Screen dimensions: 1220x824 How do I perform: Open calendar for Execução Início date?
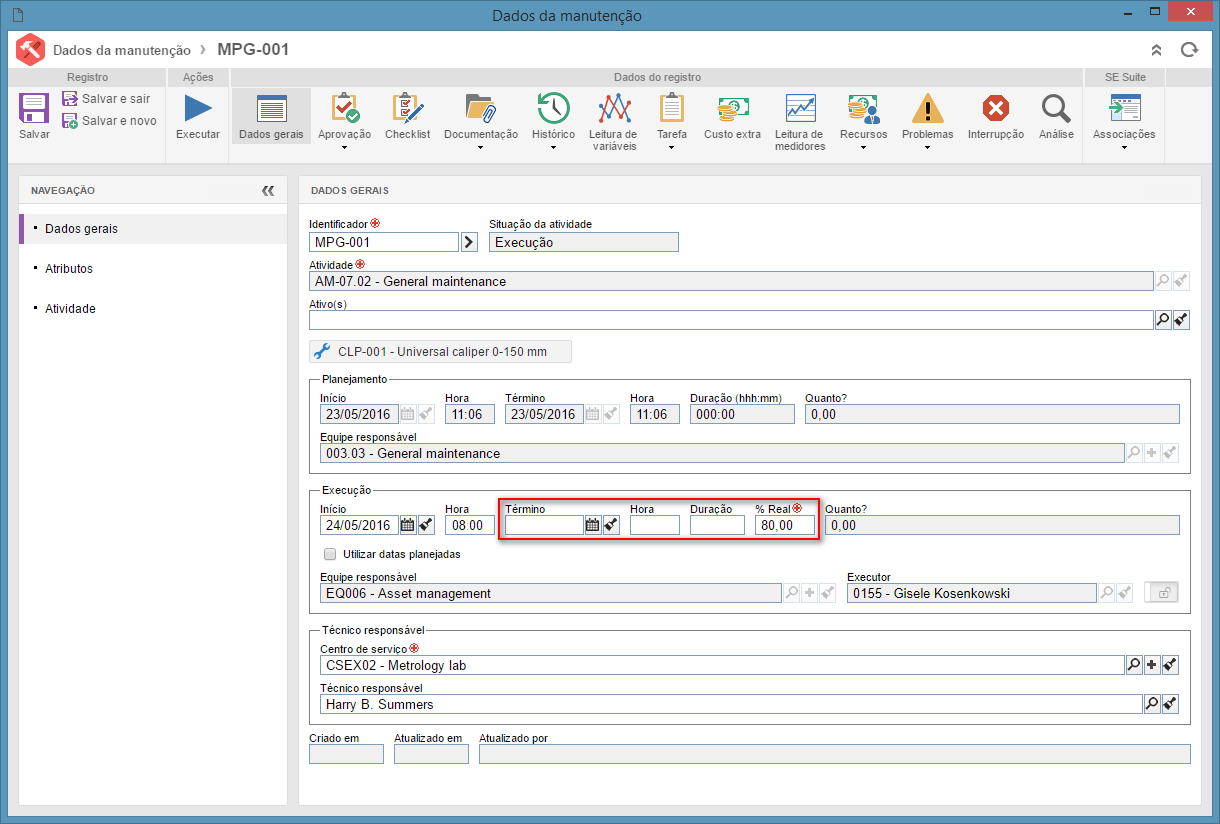click(x=408, y=525)
